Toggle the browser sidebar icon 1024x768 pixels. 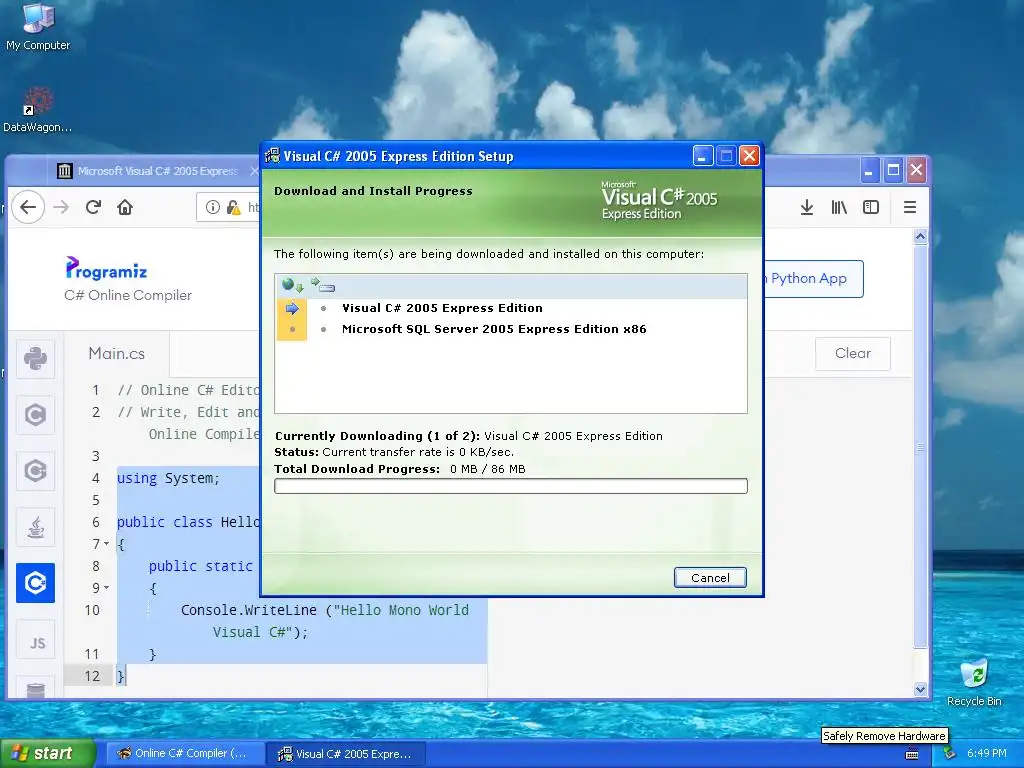[871, 207]
